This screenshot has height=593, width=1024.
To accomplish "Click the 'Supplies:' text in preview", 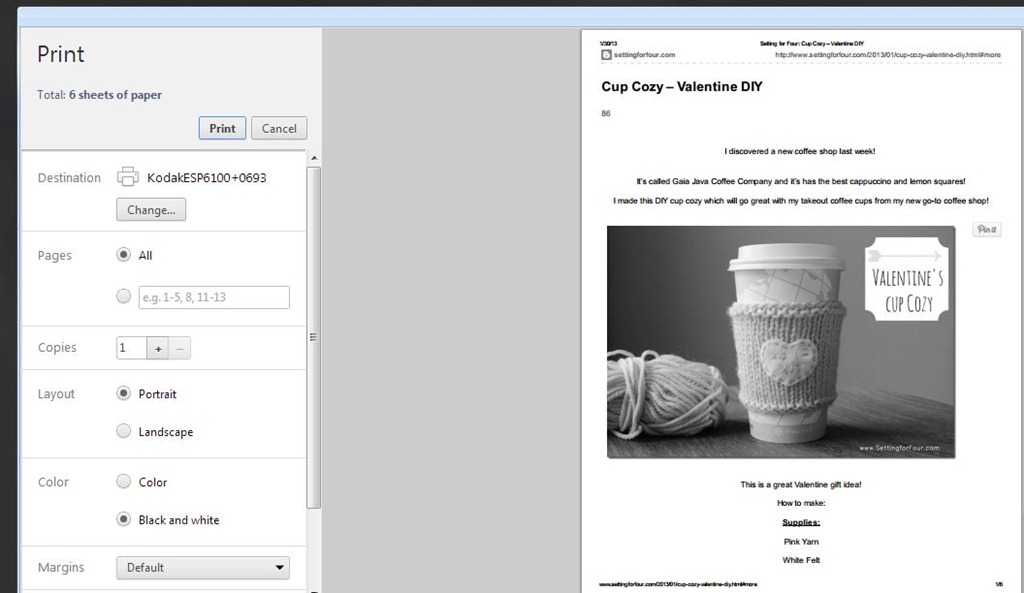I will pos(801,522).
